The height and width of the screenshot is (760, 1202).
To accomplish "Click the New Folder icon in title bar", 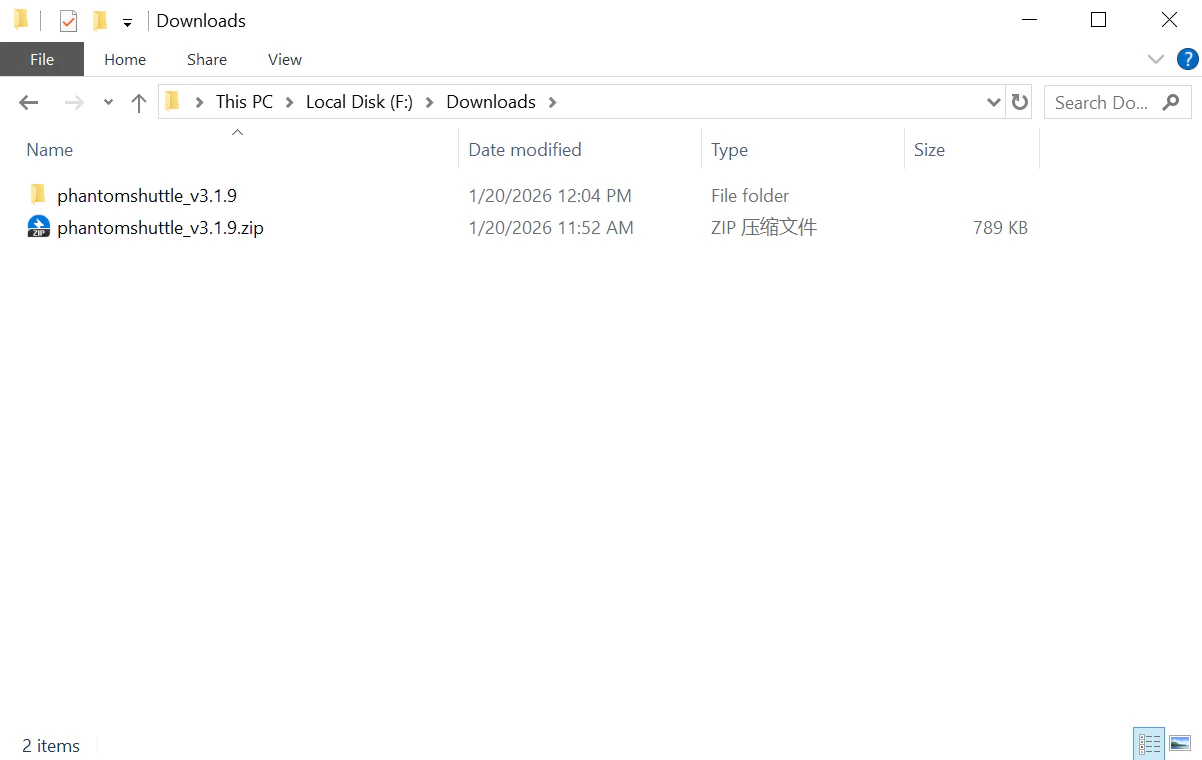I will [99, 21].
